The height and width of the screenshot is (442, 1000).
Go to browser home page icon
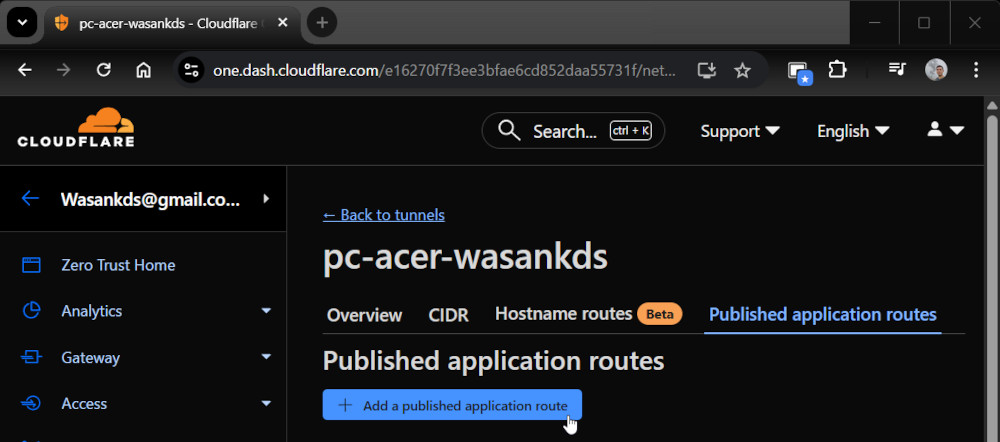coord(143,70)
